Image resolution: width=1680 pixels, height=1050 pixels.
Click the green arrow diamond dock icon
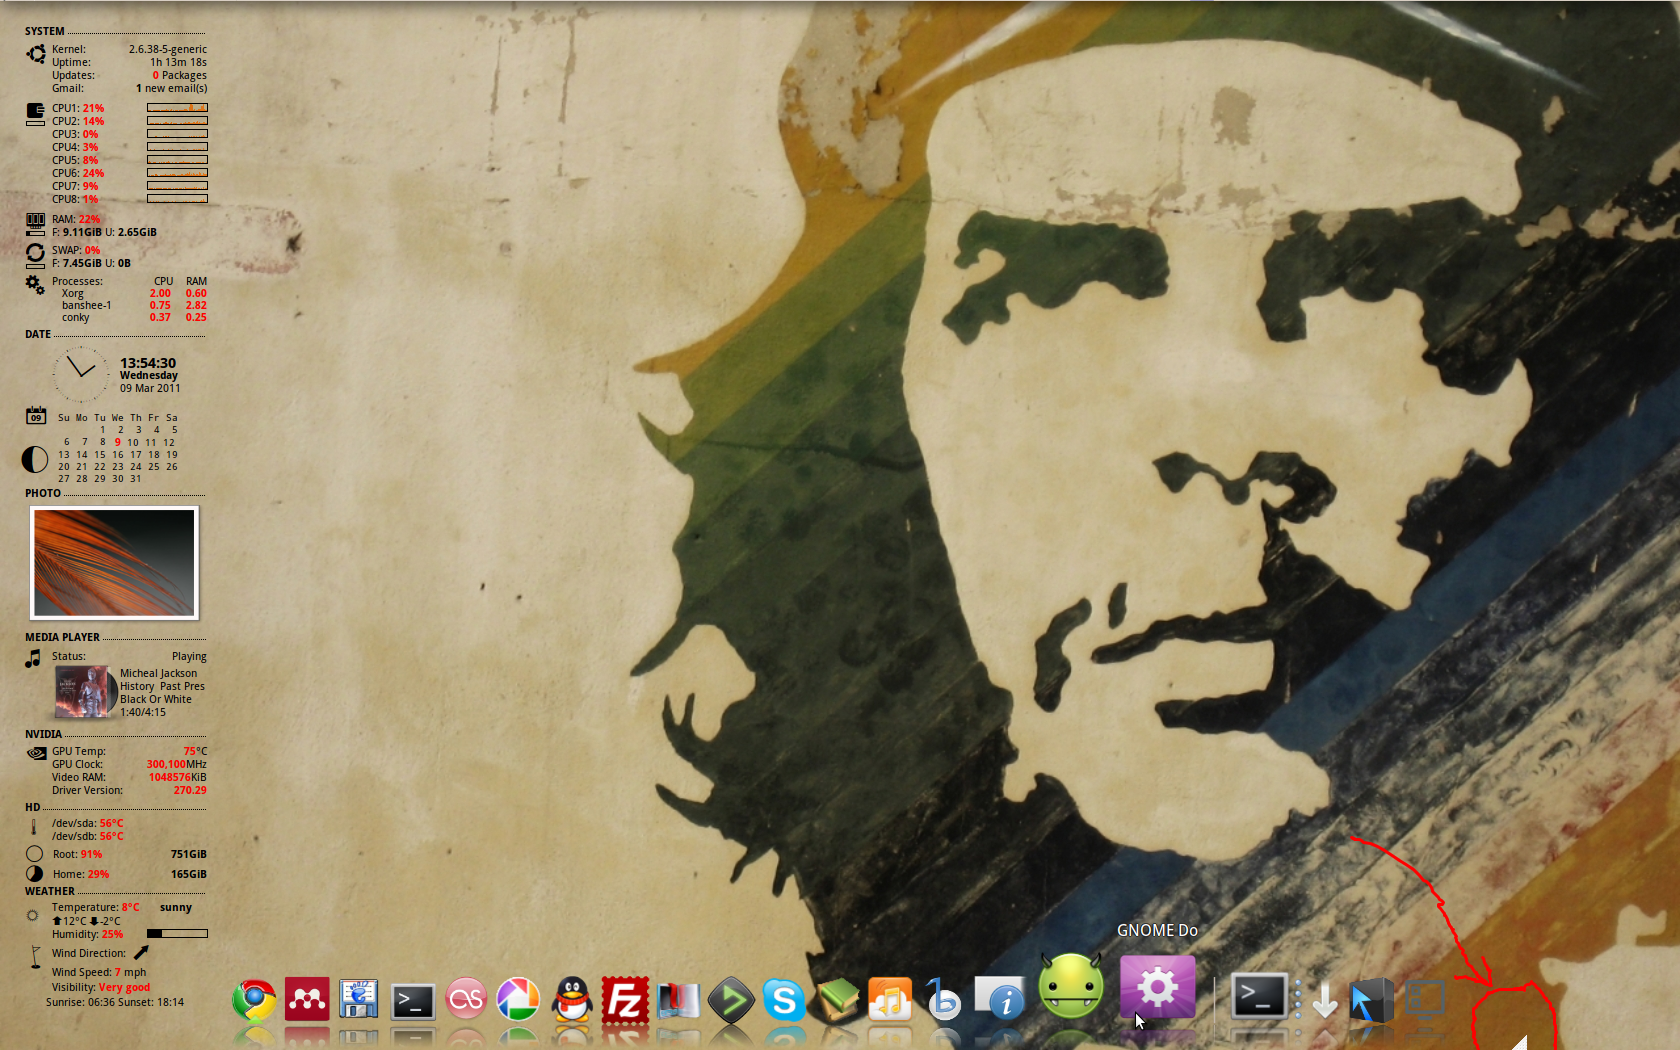point(731,999)
